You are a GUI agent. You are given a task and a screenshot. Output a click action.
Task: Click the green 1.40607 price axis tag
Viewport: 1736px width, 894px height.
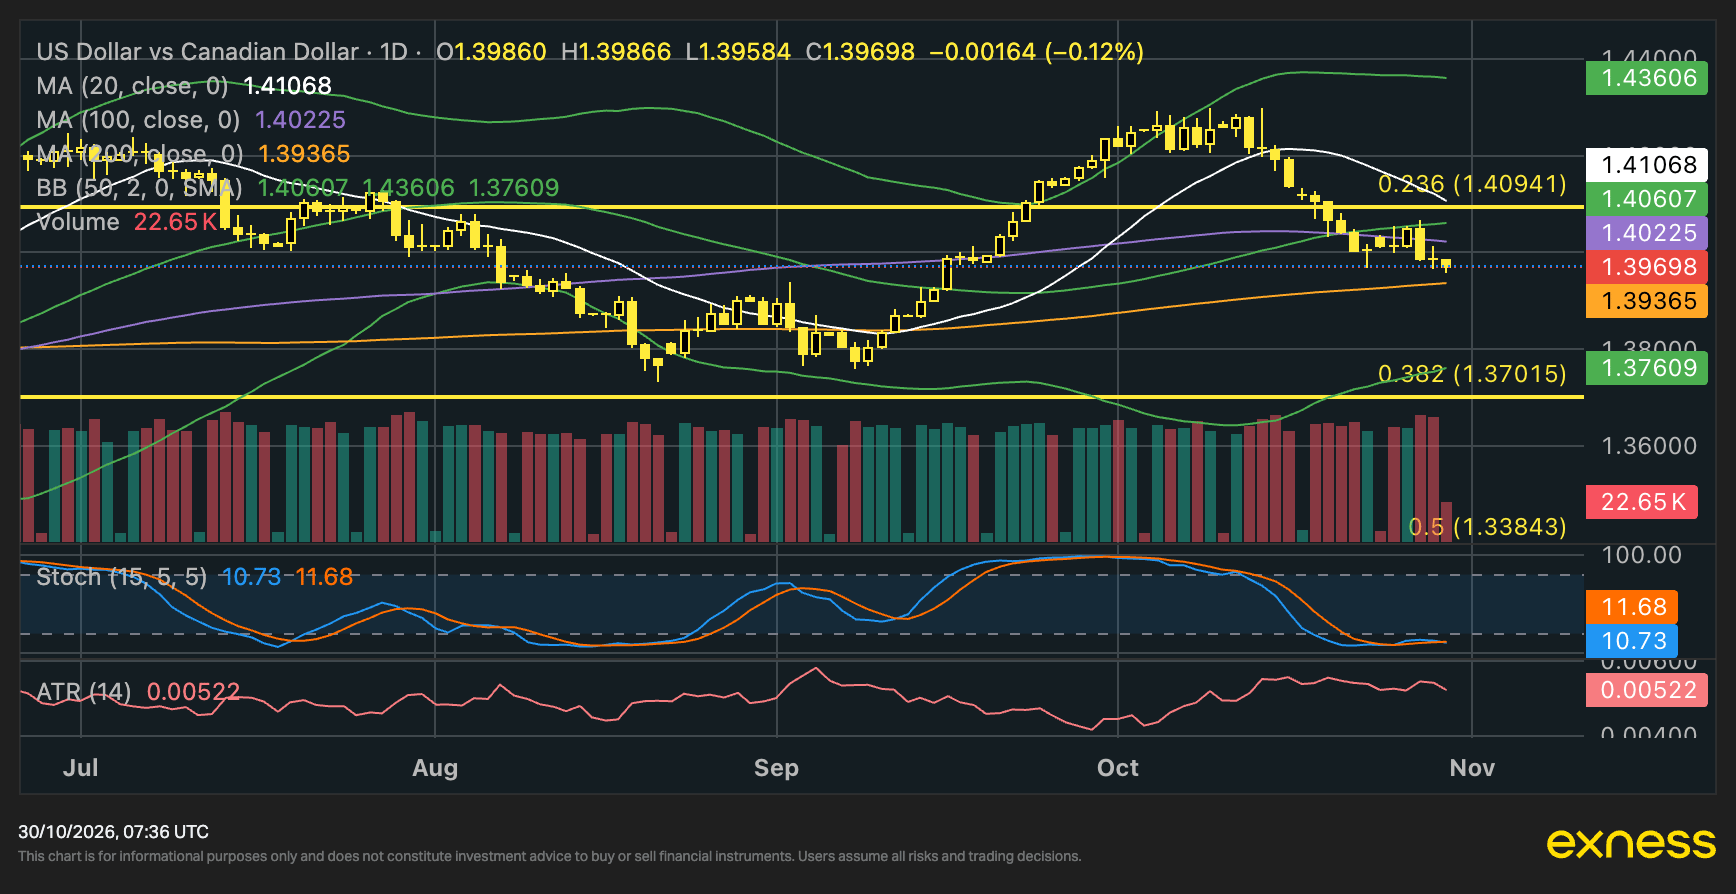coord(1647,199)
